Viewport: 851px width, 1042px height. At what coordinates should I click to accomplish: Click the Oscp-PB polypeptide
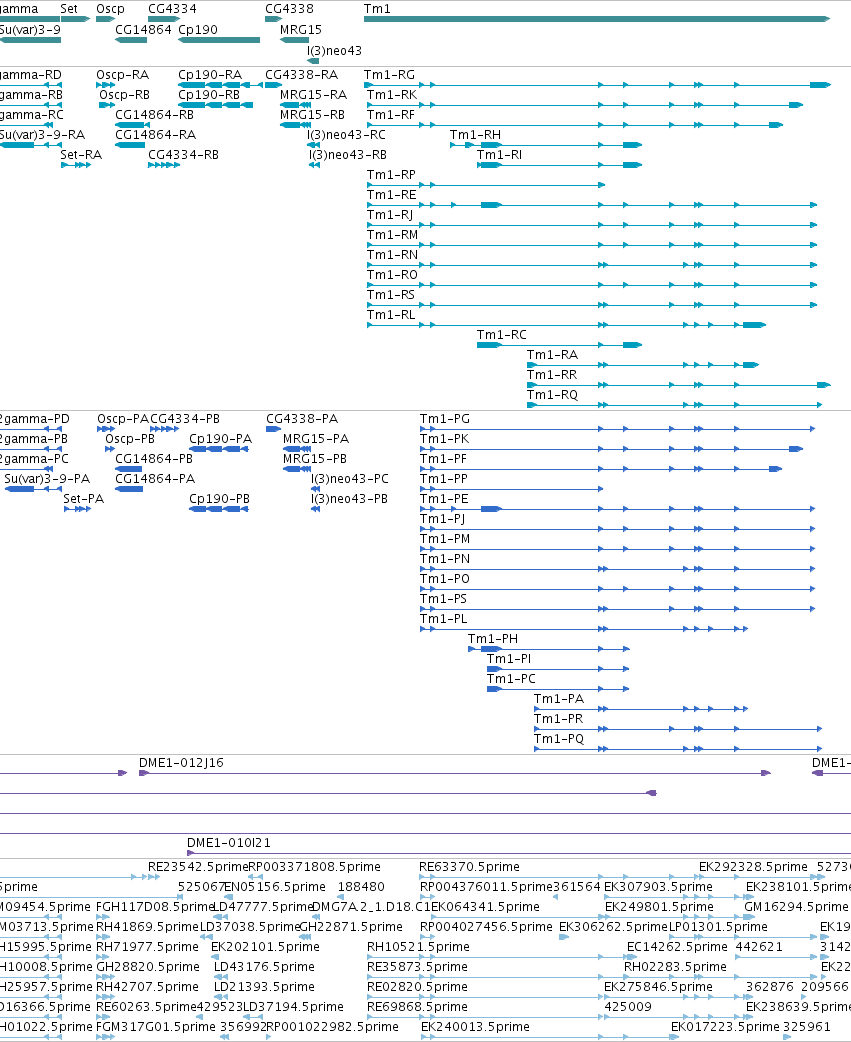(x=110, y=449)
